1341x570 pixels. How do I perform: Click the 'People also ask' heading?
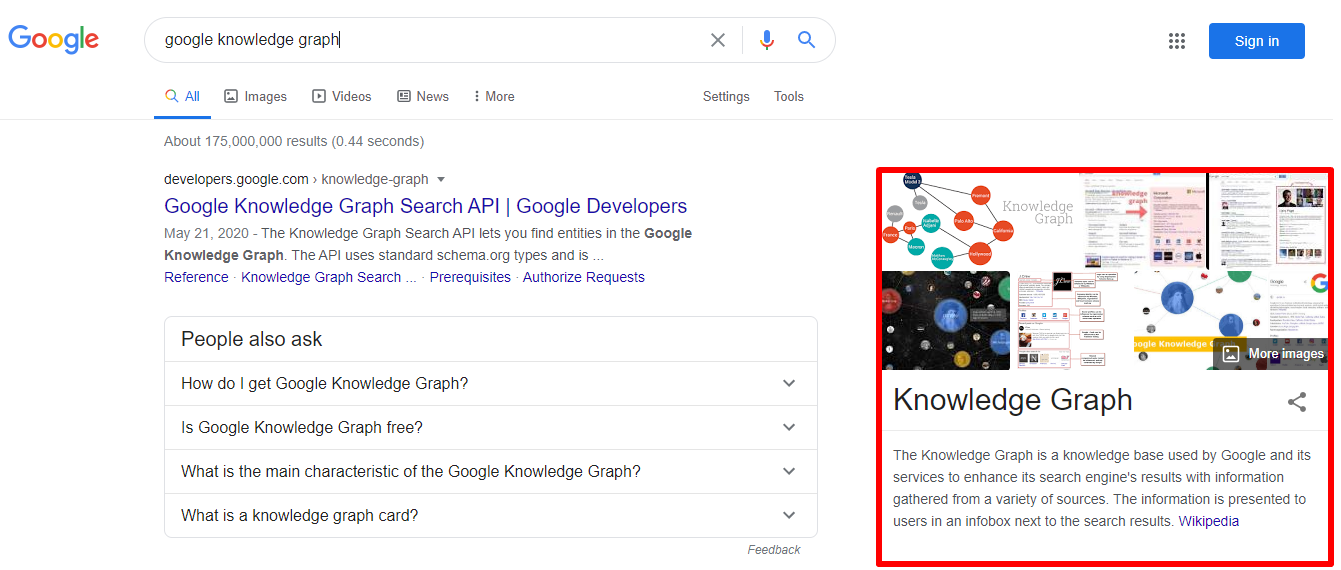click(x=252, y=339)
